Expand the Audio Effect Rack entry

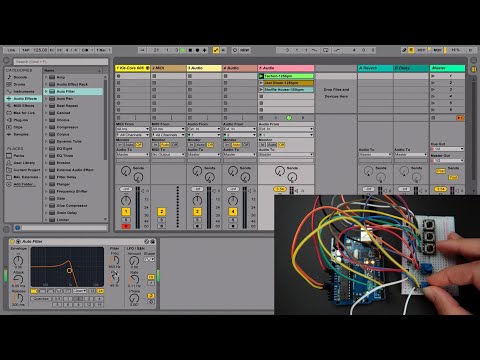[46, 84]
